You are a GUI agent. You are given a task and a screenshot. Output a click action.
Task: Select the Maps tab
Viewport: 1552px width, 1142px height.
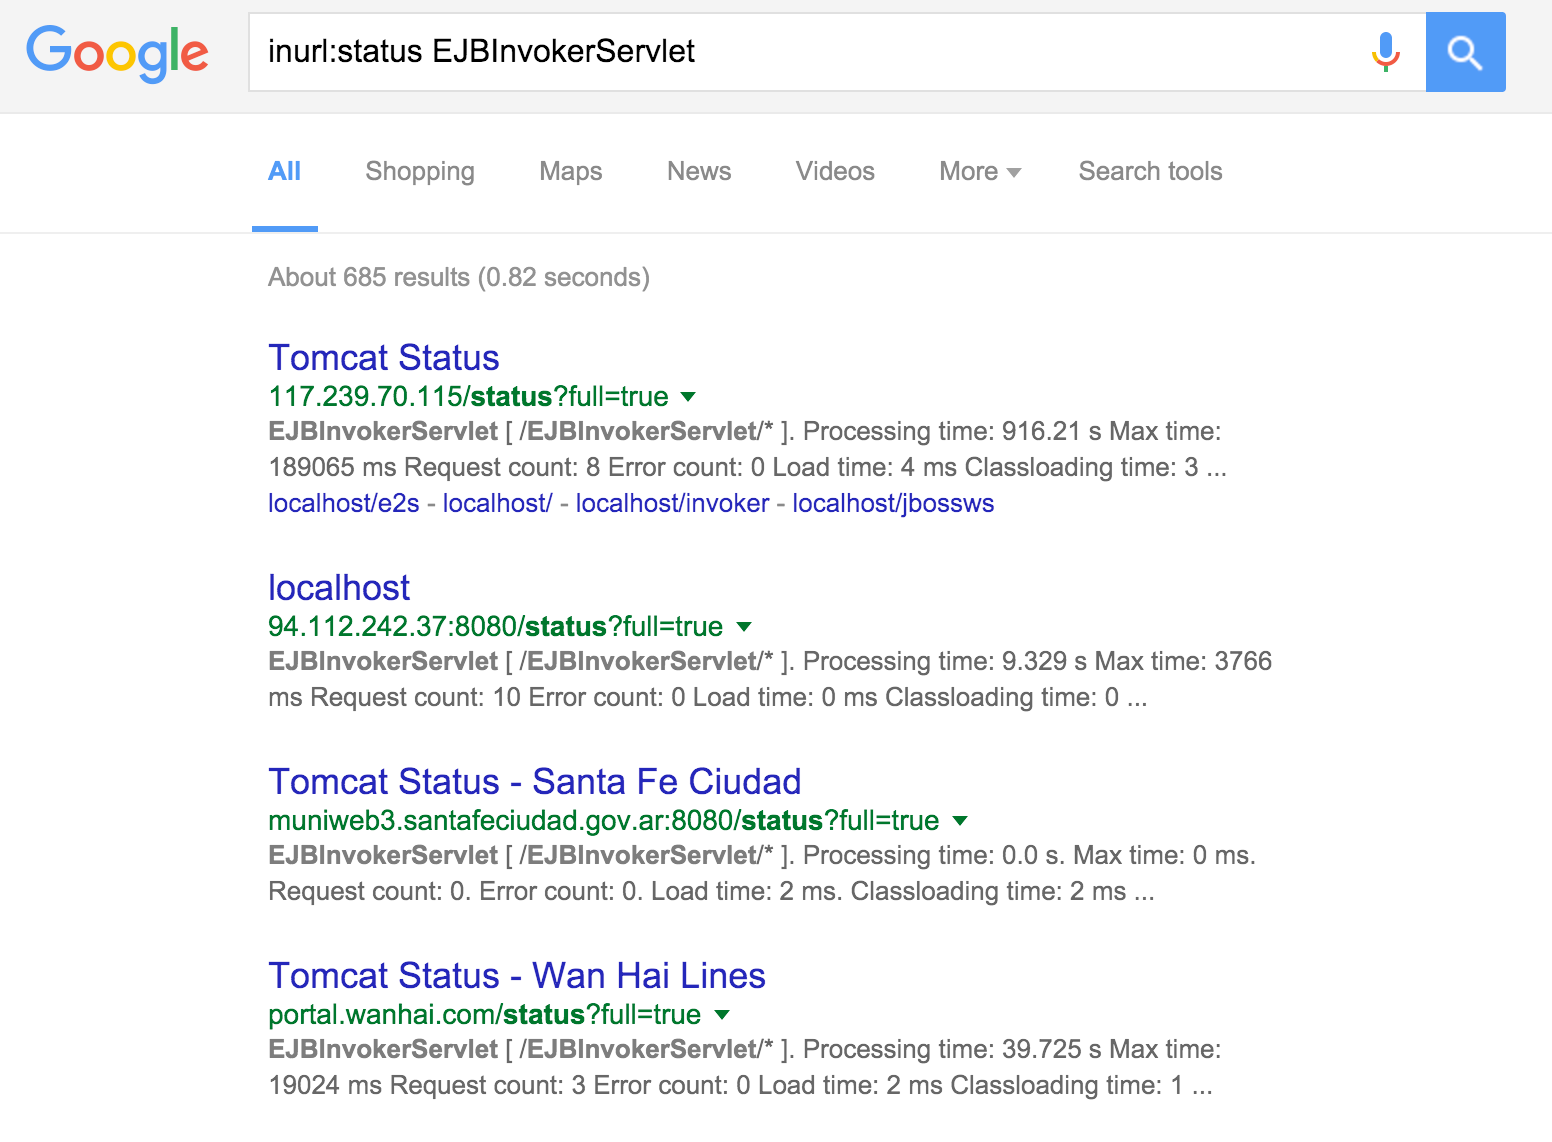570,171
